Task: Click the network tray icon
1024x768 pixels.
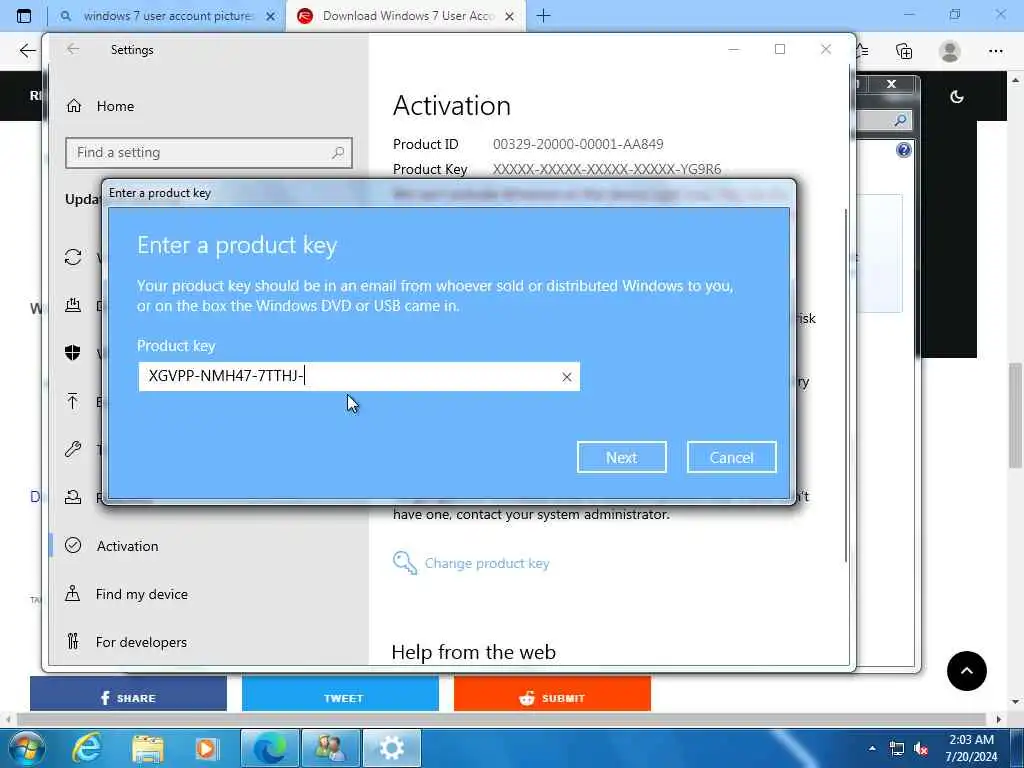Action: coord(897,749)
